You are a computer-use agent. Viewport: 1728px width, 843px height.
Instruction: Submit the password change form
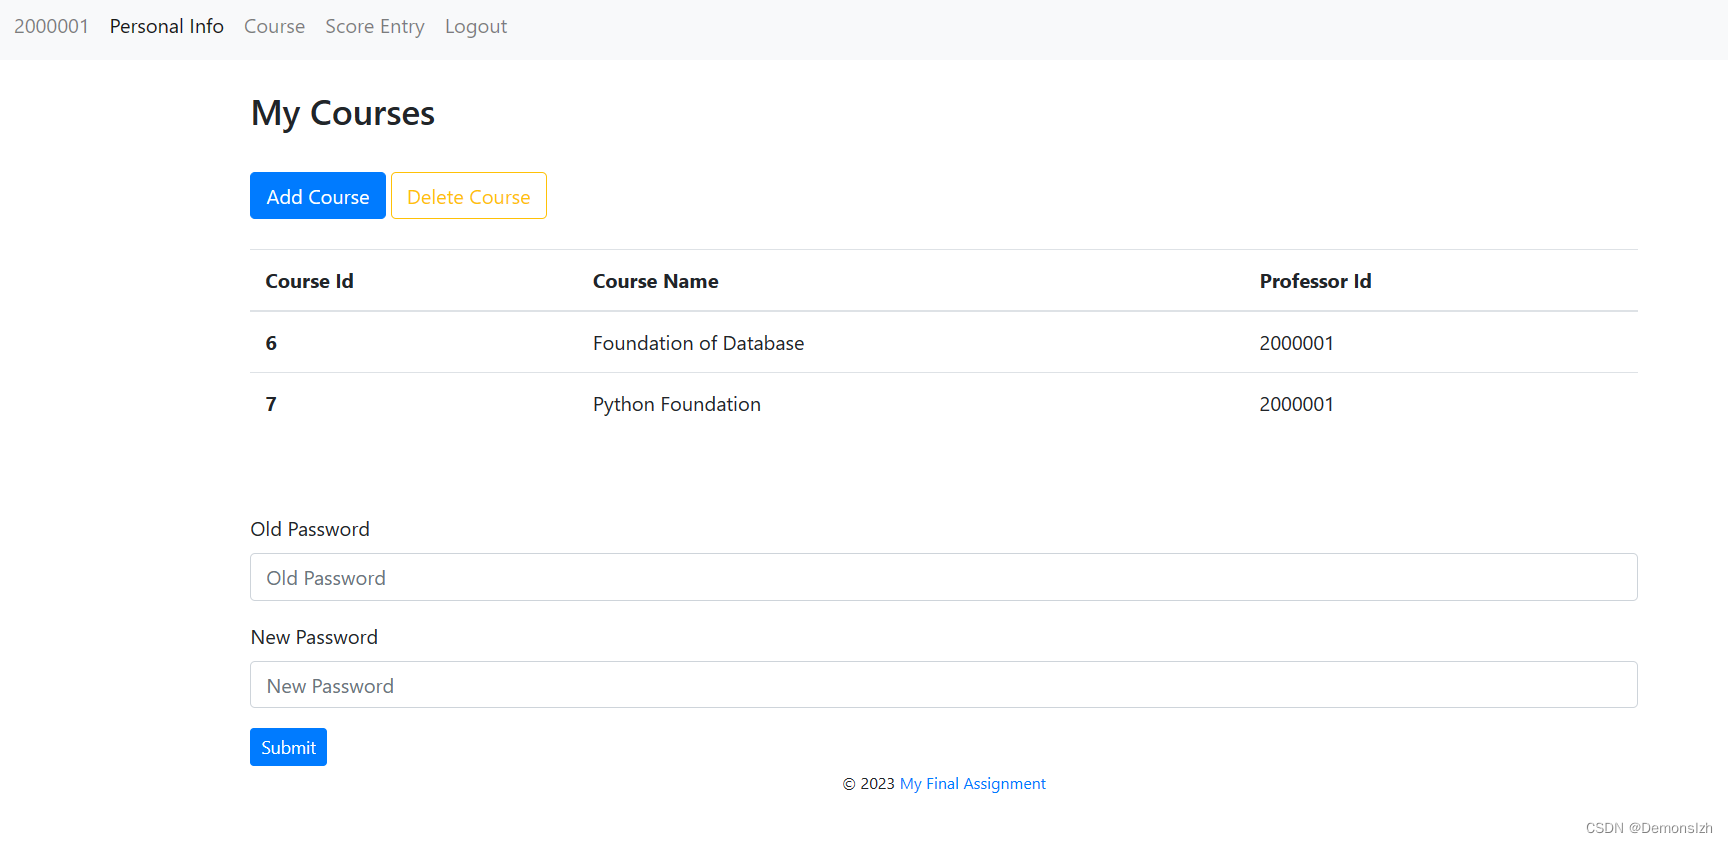(x=288, y=748)
